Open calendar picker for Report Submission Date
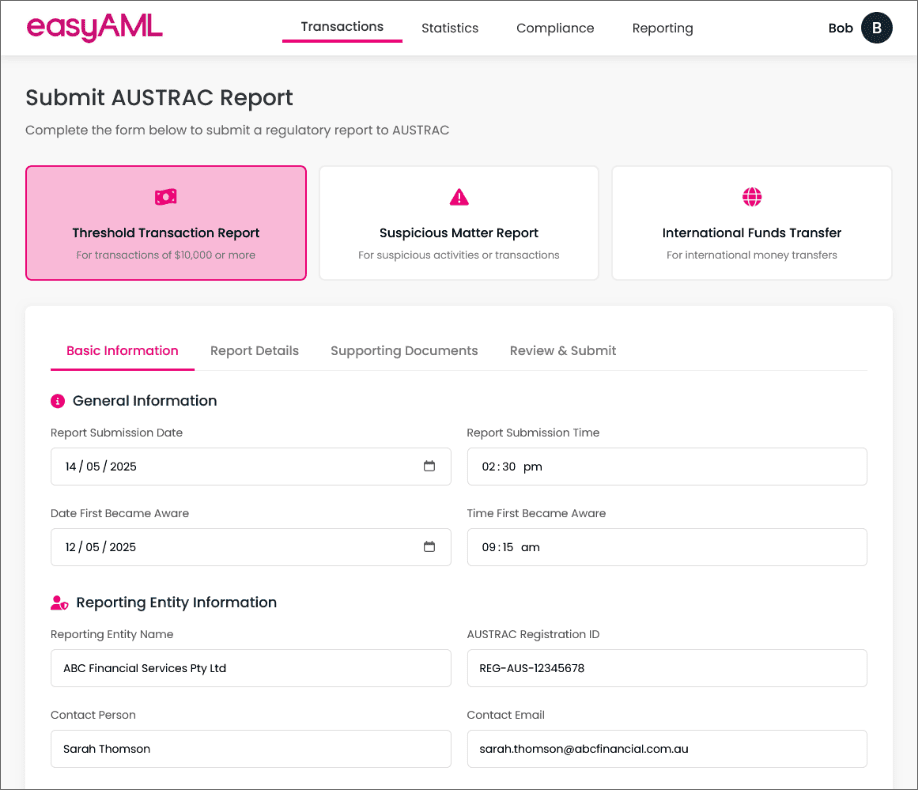The width and height of the screenshot is (918, 790). [429, 466]
